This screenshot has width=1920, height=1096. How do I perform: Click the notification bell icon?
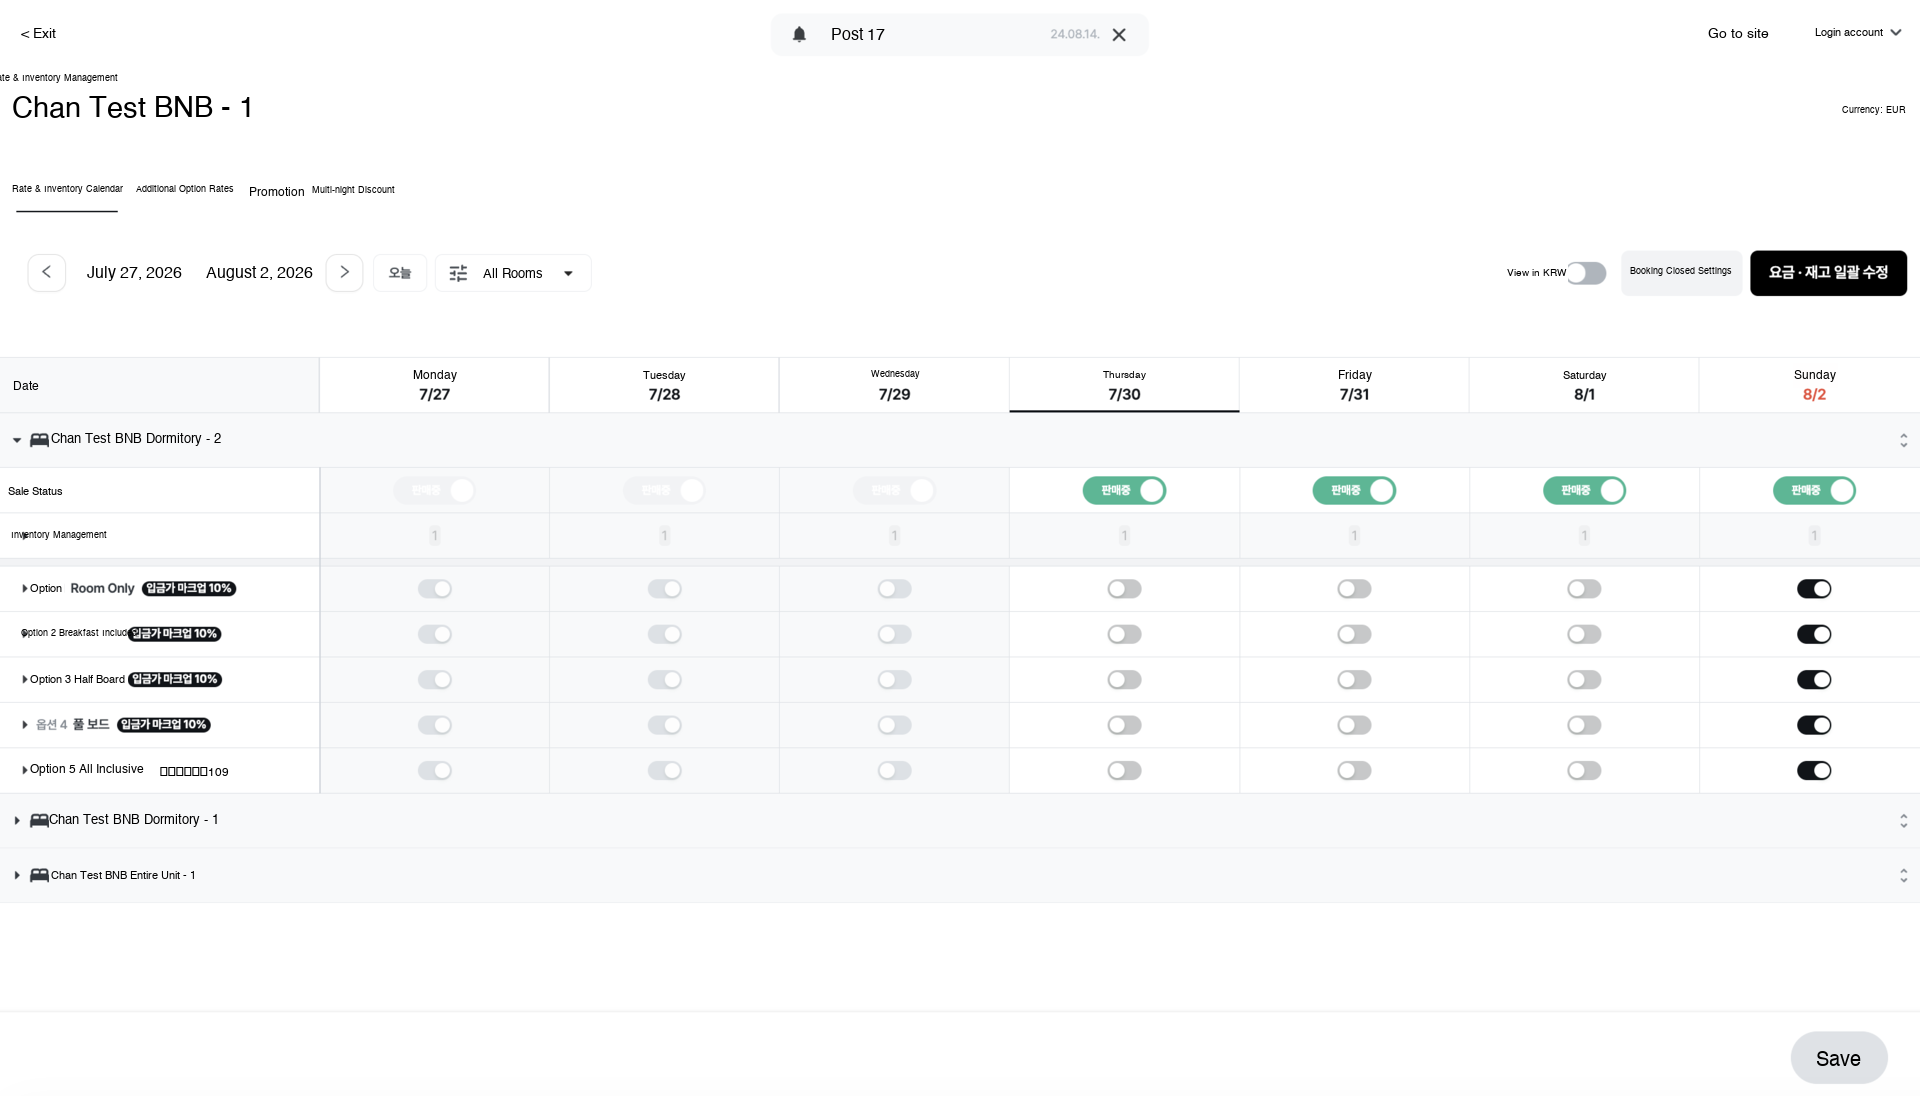click(799, 34)
